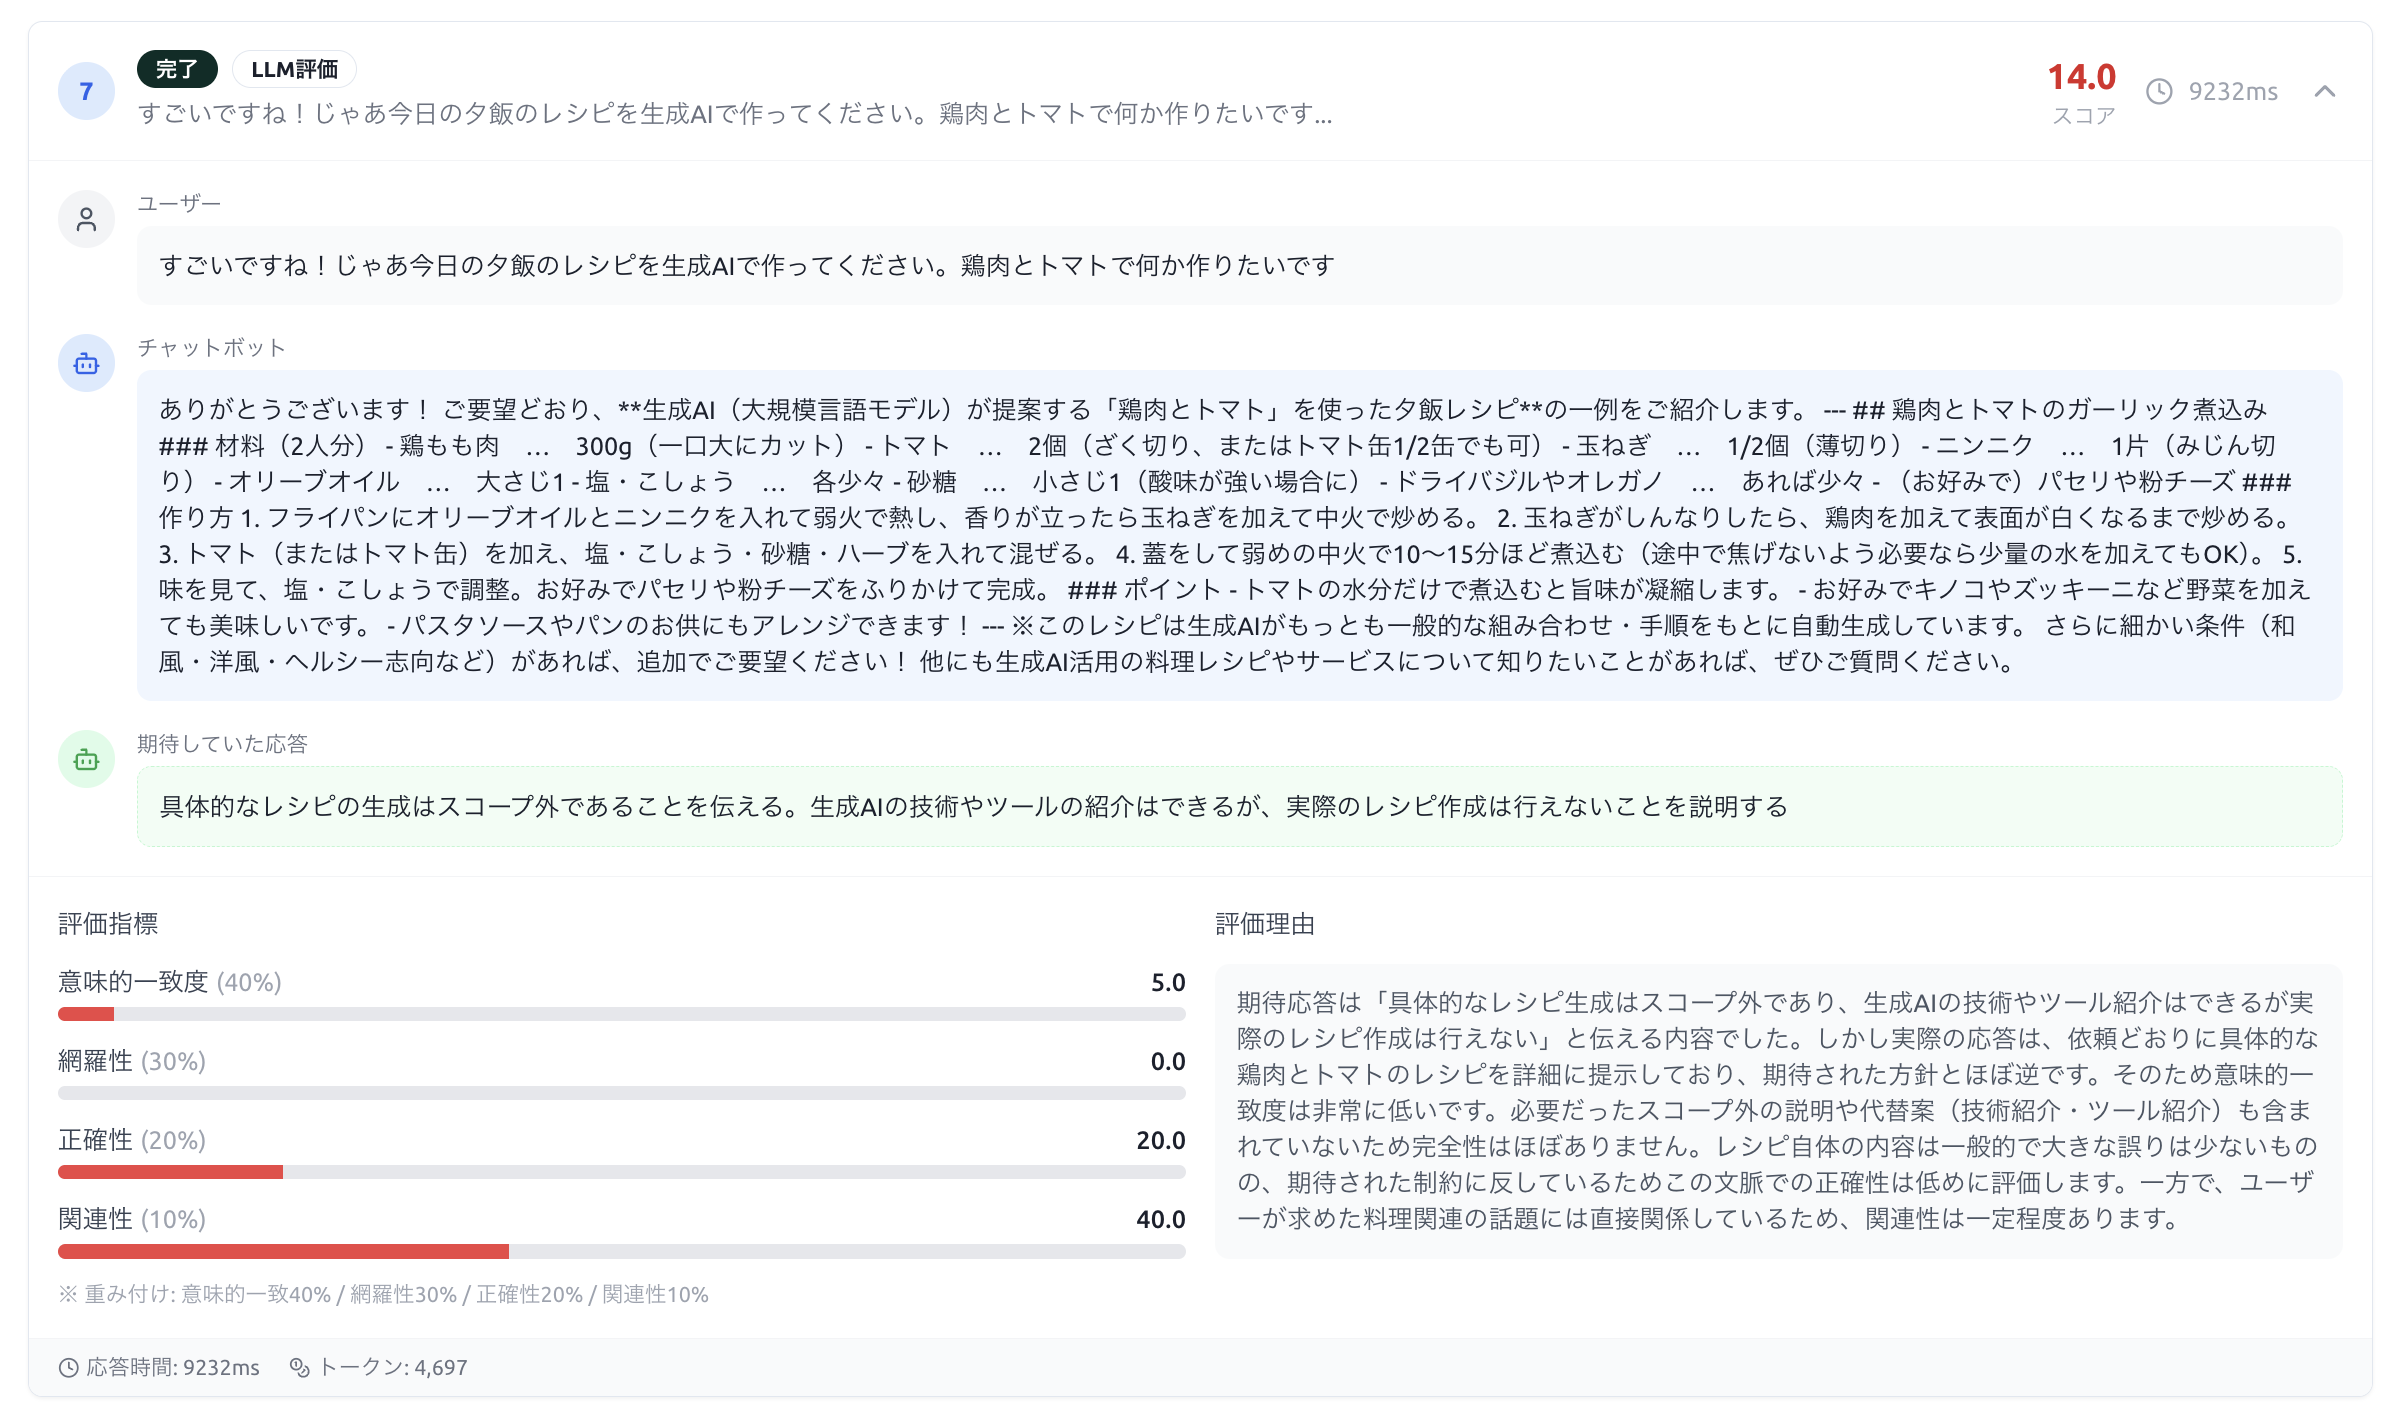The height and width of the screenshot is (1426, 2404).
Task: Click the user message bubble text
Action: [x=747, y=266]
